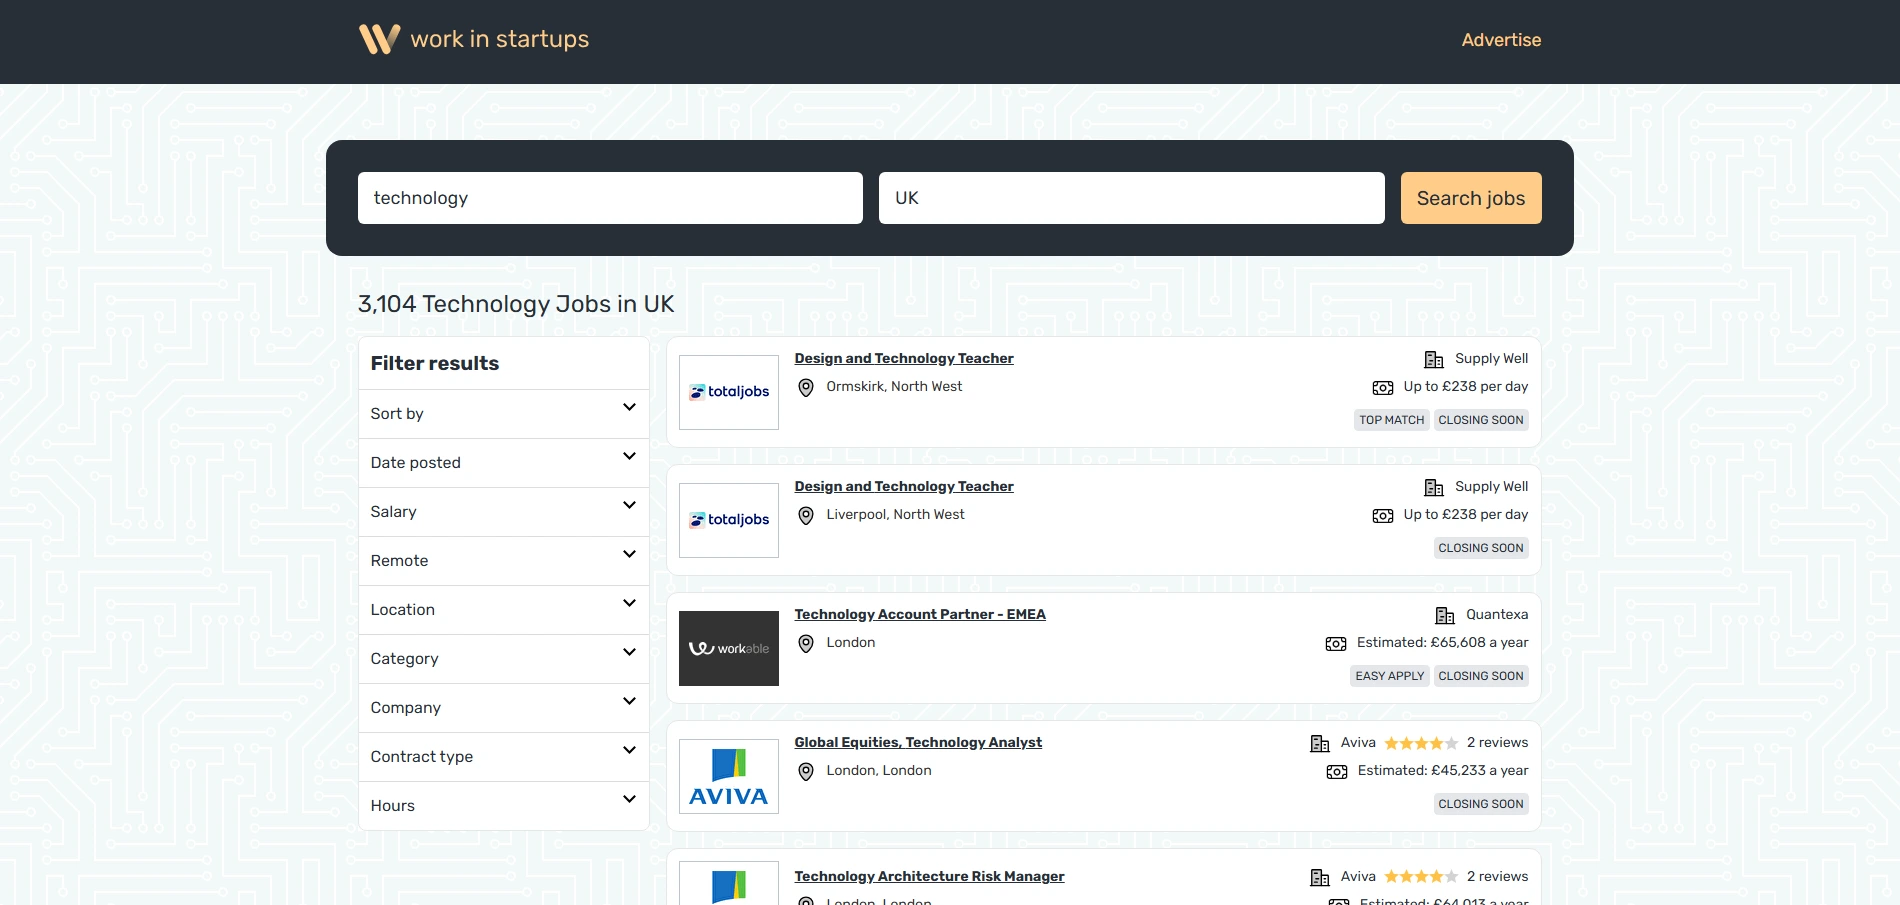Open Technology Account Partner - EMEA job
The width and height of the screenshot is (1900, 905).
click(920, 614)
